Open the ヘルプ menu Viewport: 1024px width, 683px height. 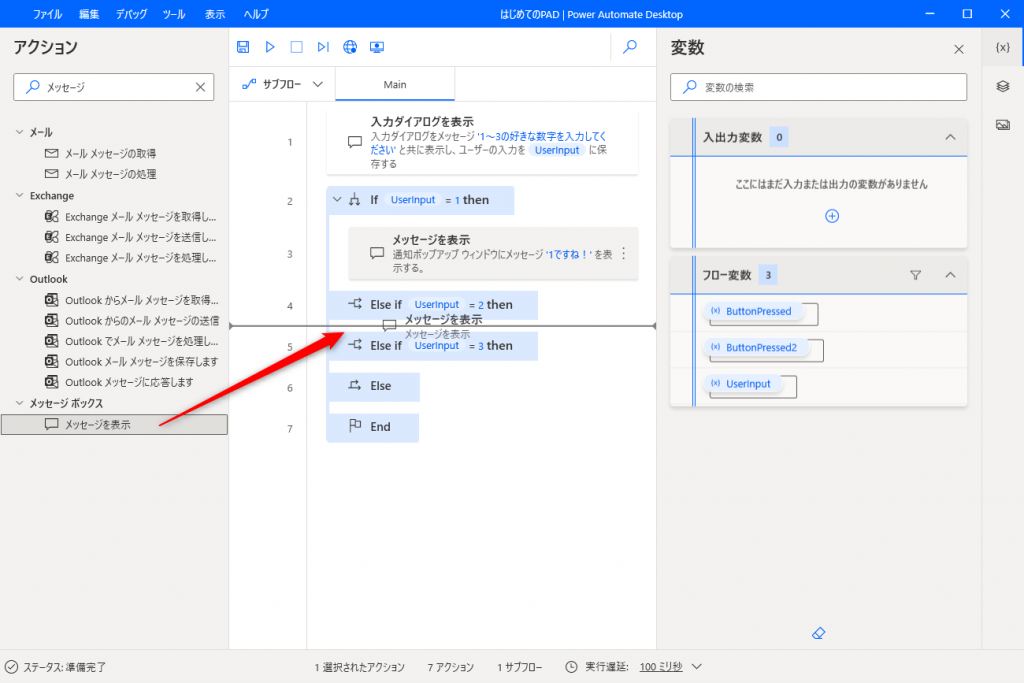tap(255, 14)
